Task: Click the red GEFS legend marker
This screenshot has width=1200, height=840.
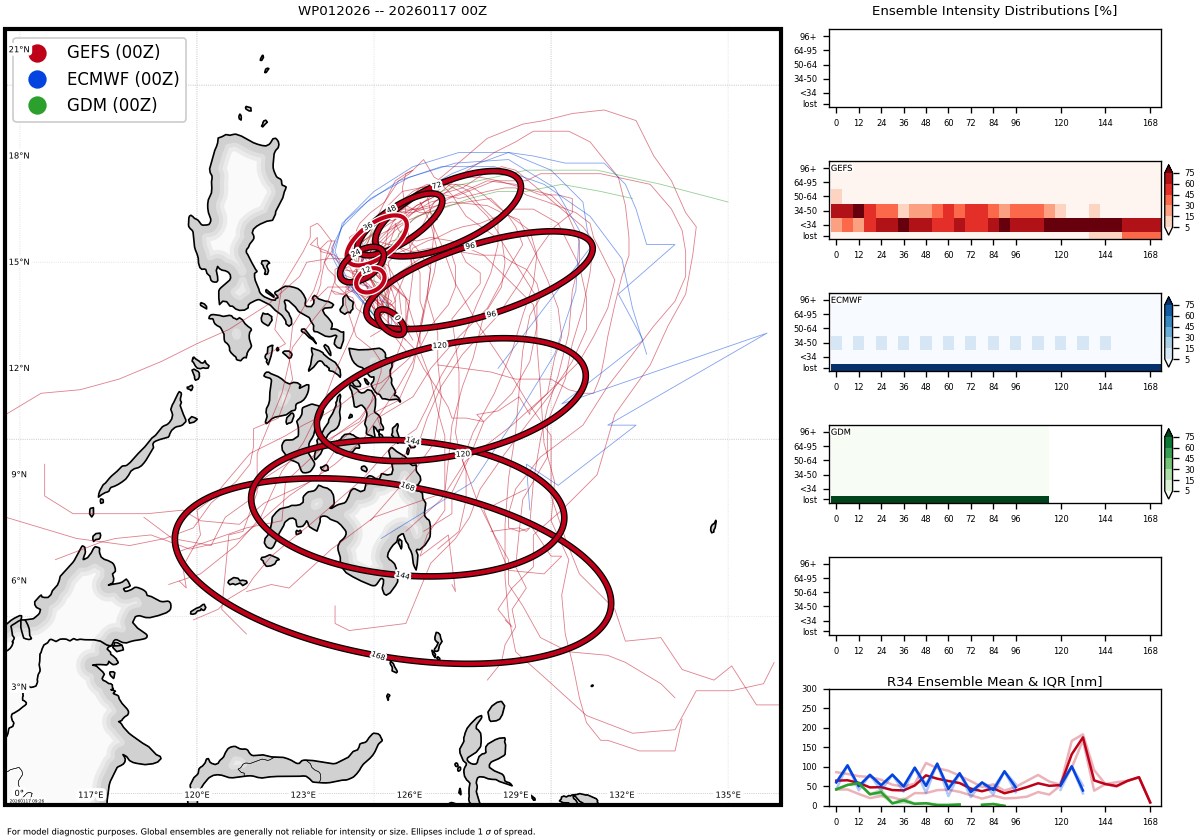Action: (x=37, y=53)
